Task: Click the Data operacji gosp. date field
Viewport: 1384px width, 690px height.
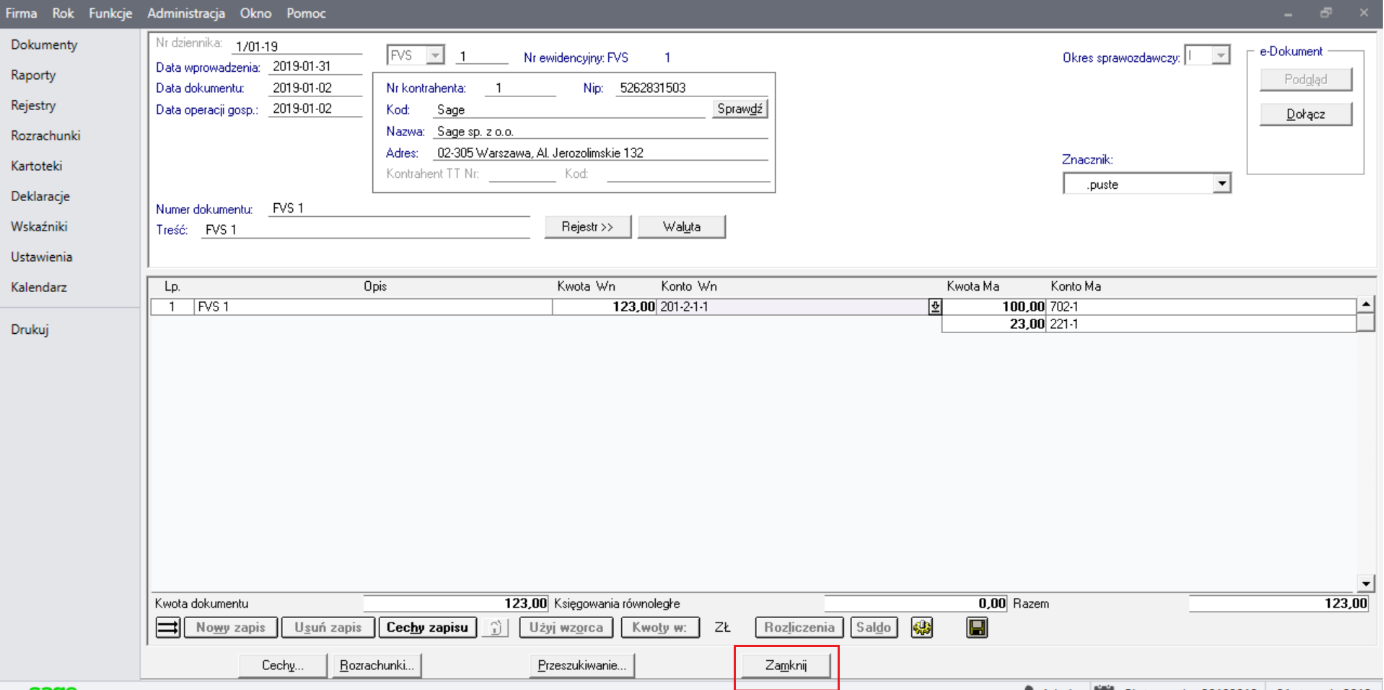Action: point(315,109)
